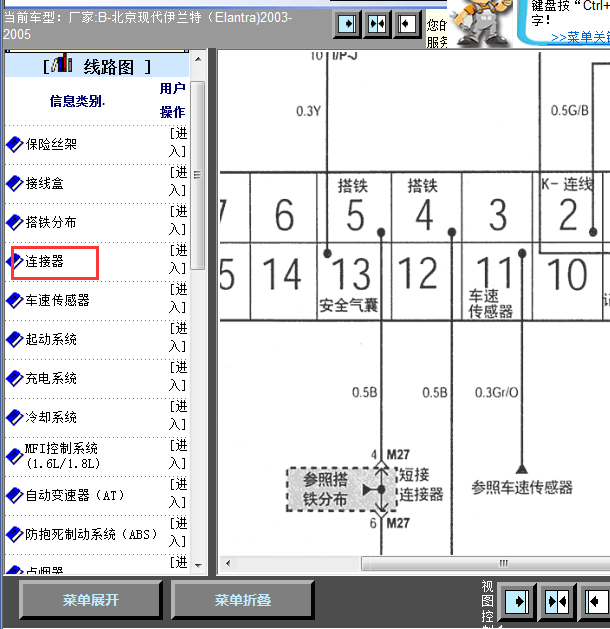Click the book icon beside 起动系统

[x=14, y=339]
